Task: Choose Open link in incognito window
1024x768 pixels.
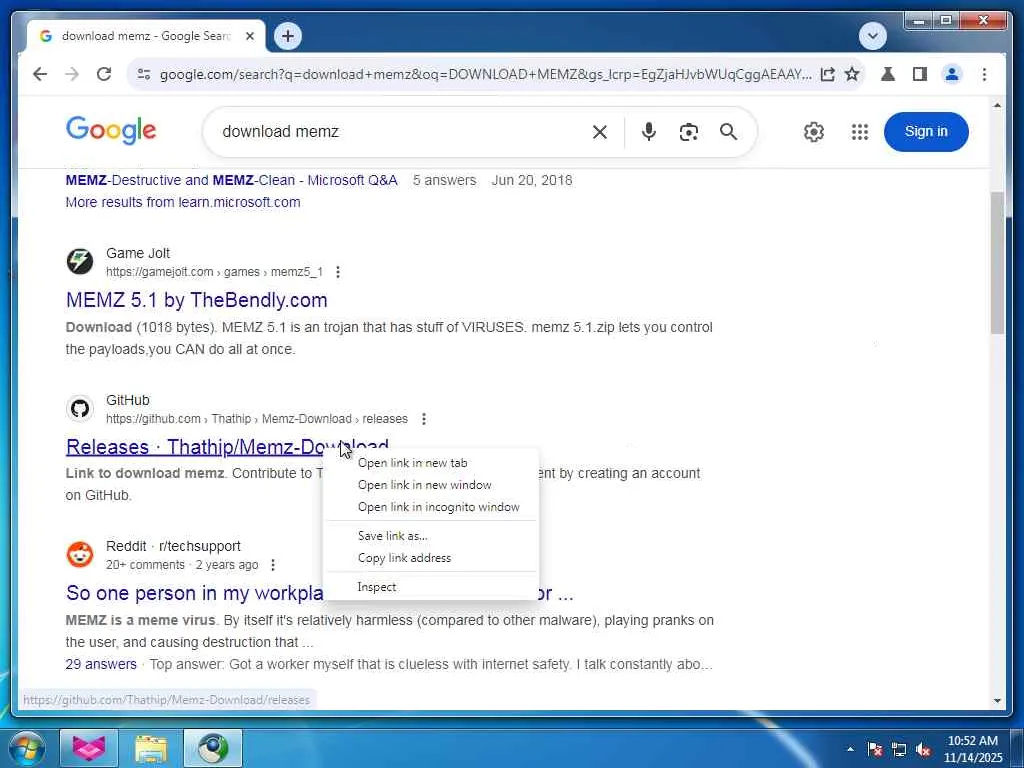Action: click(430, 507)
